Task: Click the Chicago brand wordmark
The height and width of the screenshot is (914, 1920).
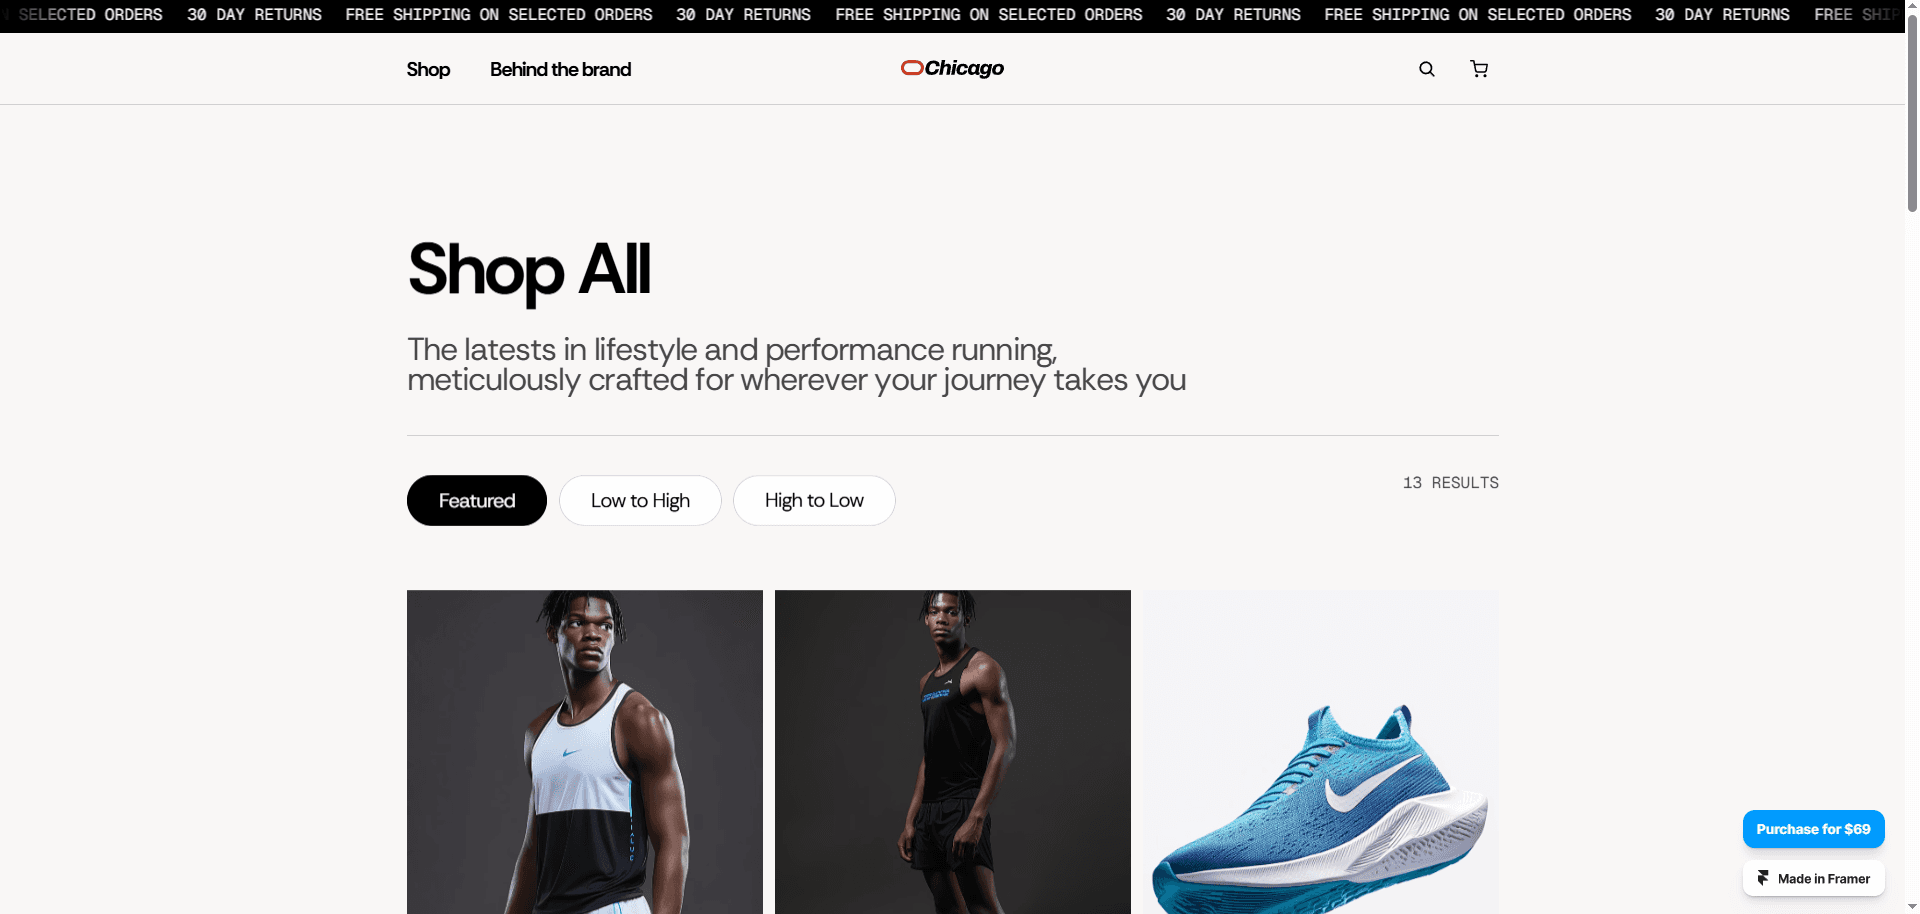Action: click(x=964, y=68)
